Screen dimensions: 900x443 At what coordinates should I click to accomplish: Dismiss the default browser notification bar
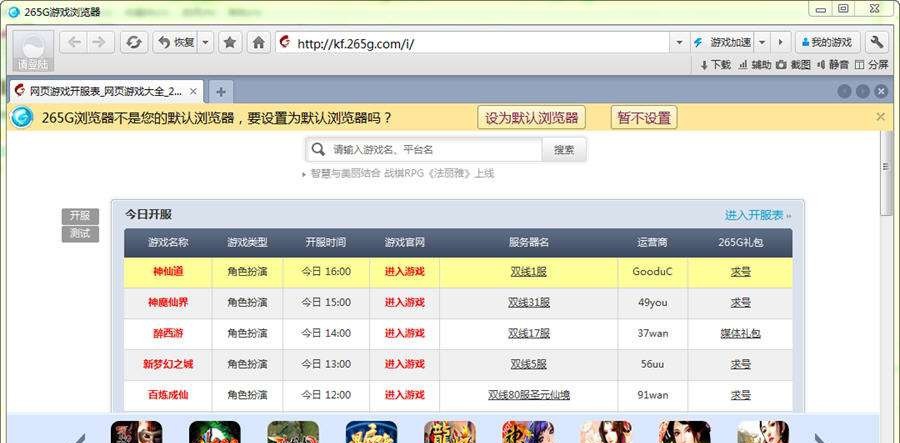880,117
